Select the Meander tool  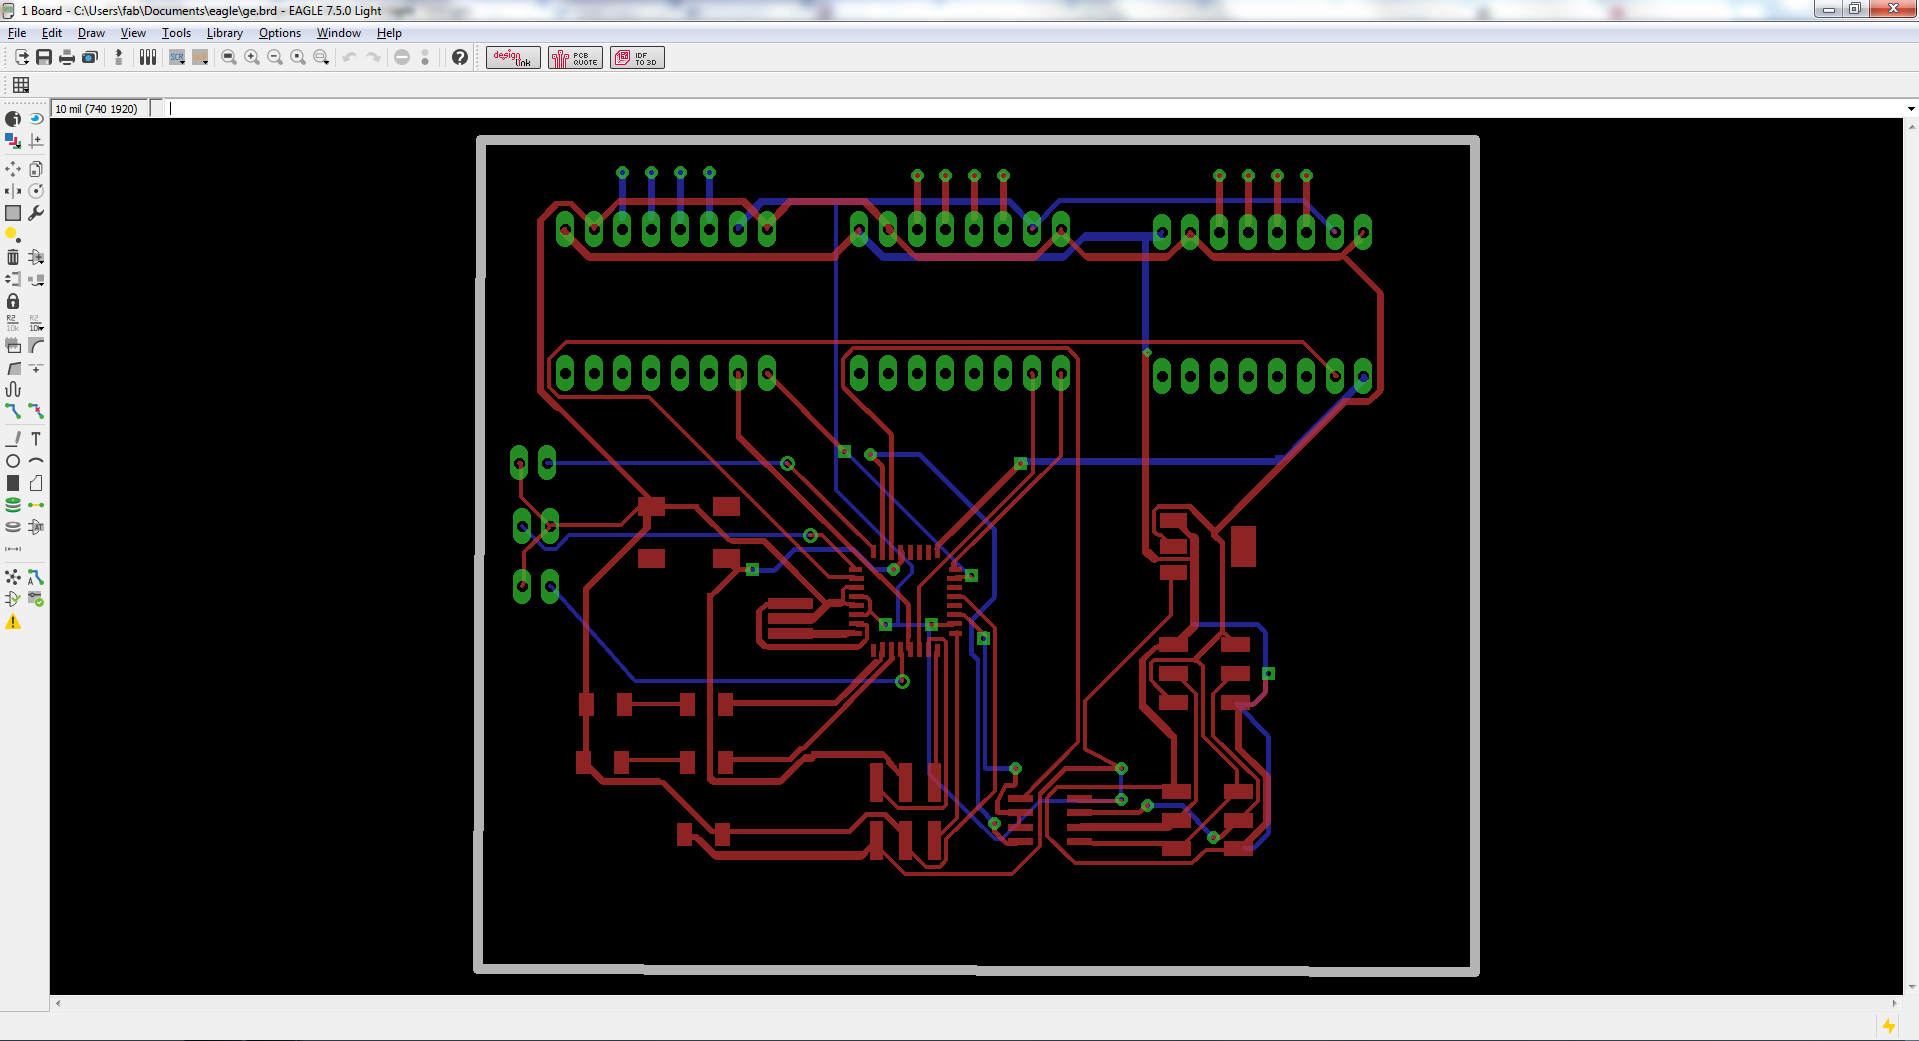(x=13, y=389)
